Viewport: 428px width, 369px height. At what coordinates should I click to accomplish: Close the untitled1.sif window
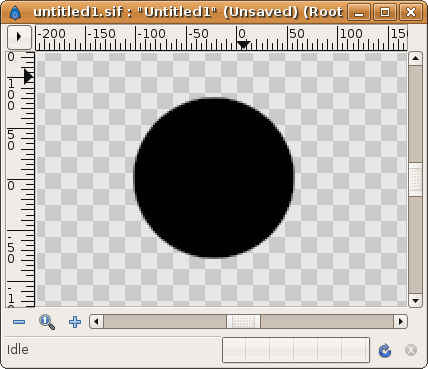[x=411, y=13]
